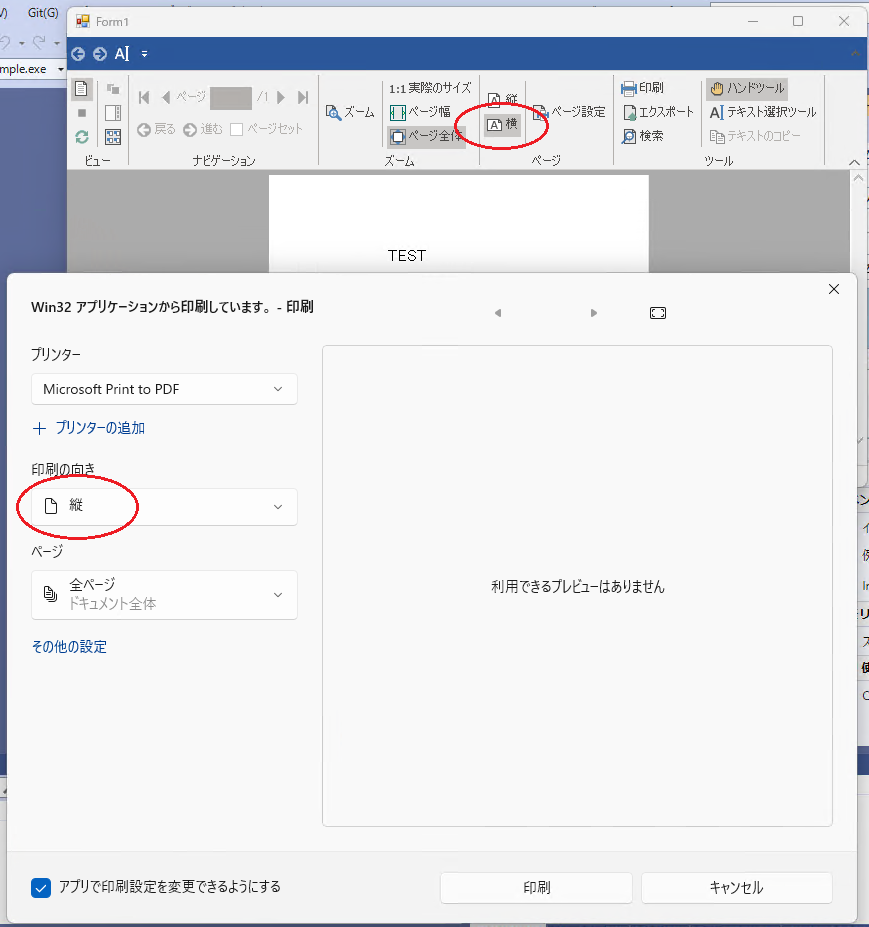Select ページ全体 whole page zoom
The image size is (869, 927).
tap(426, 136)
